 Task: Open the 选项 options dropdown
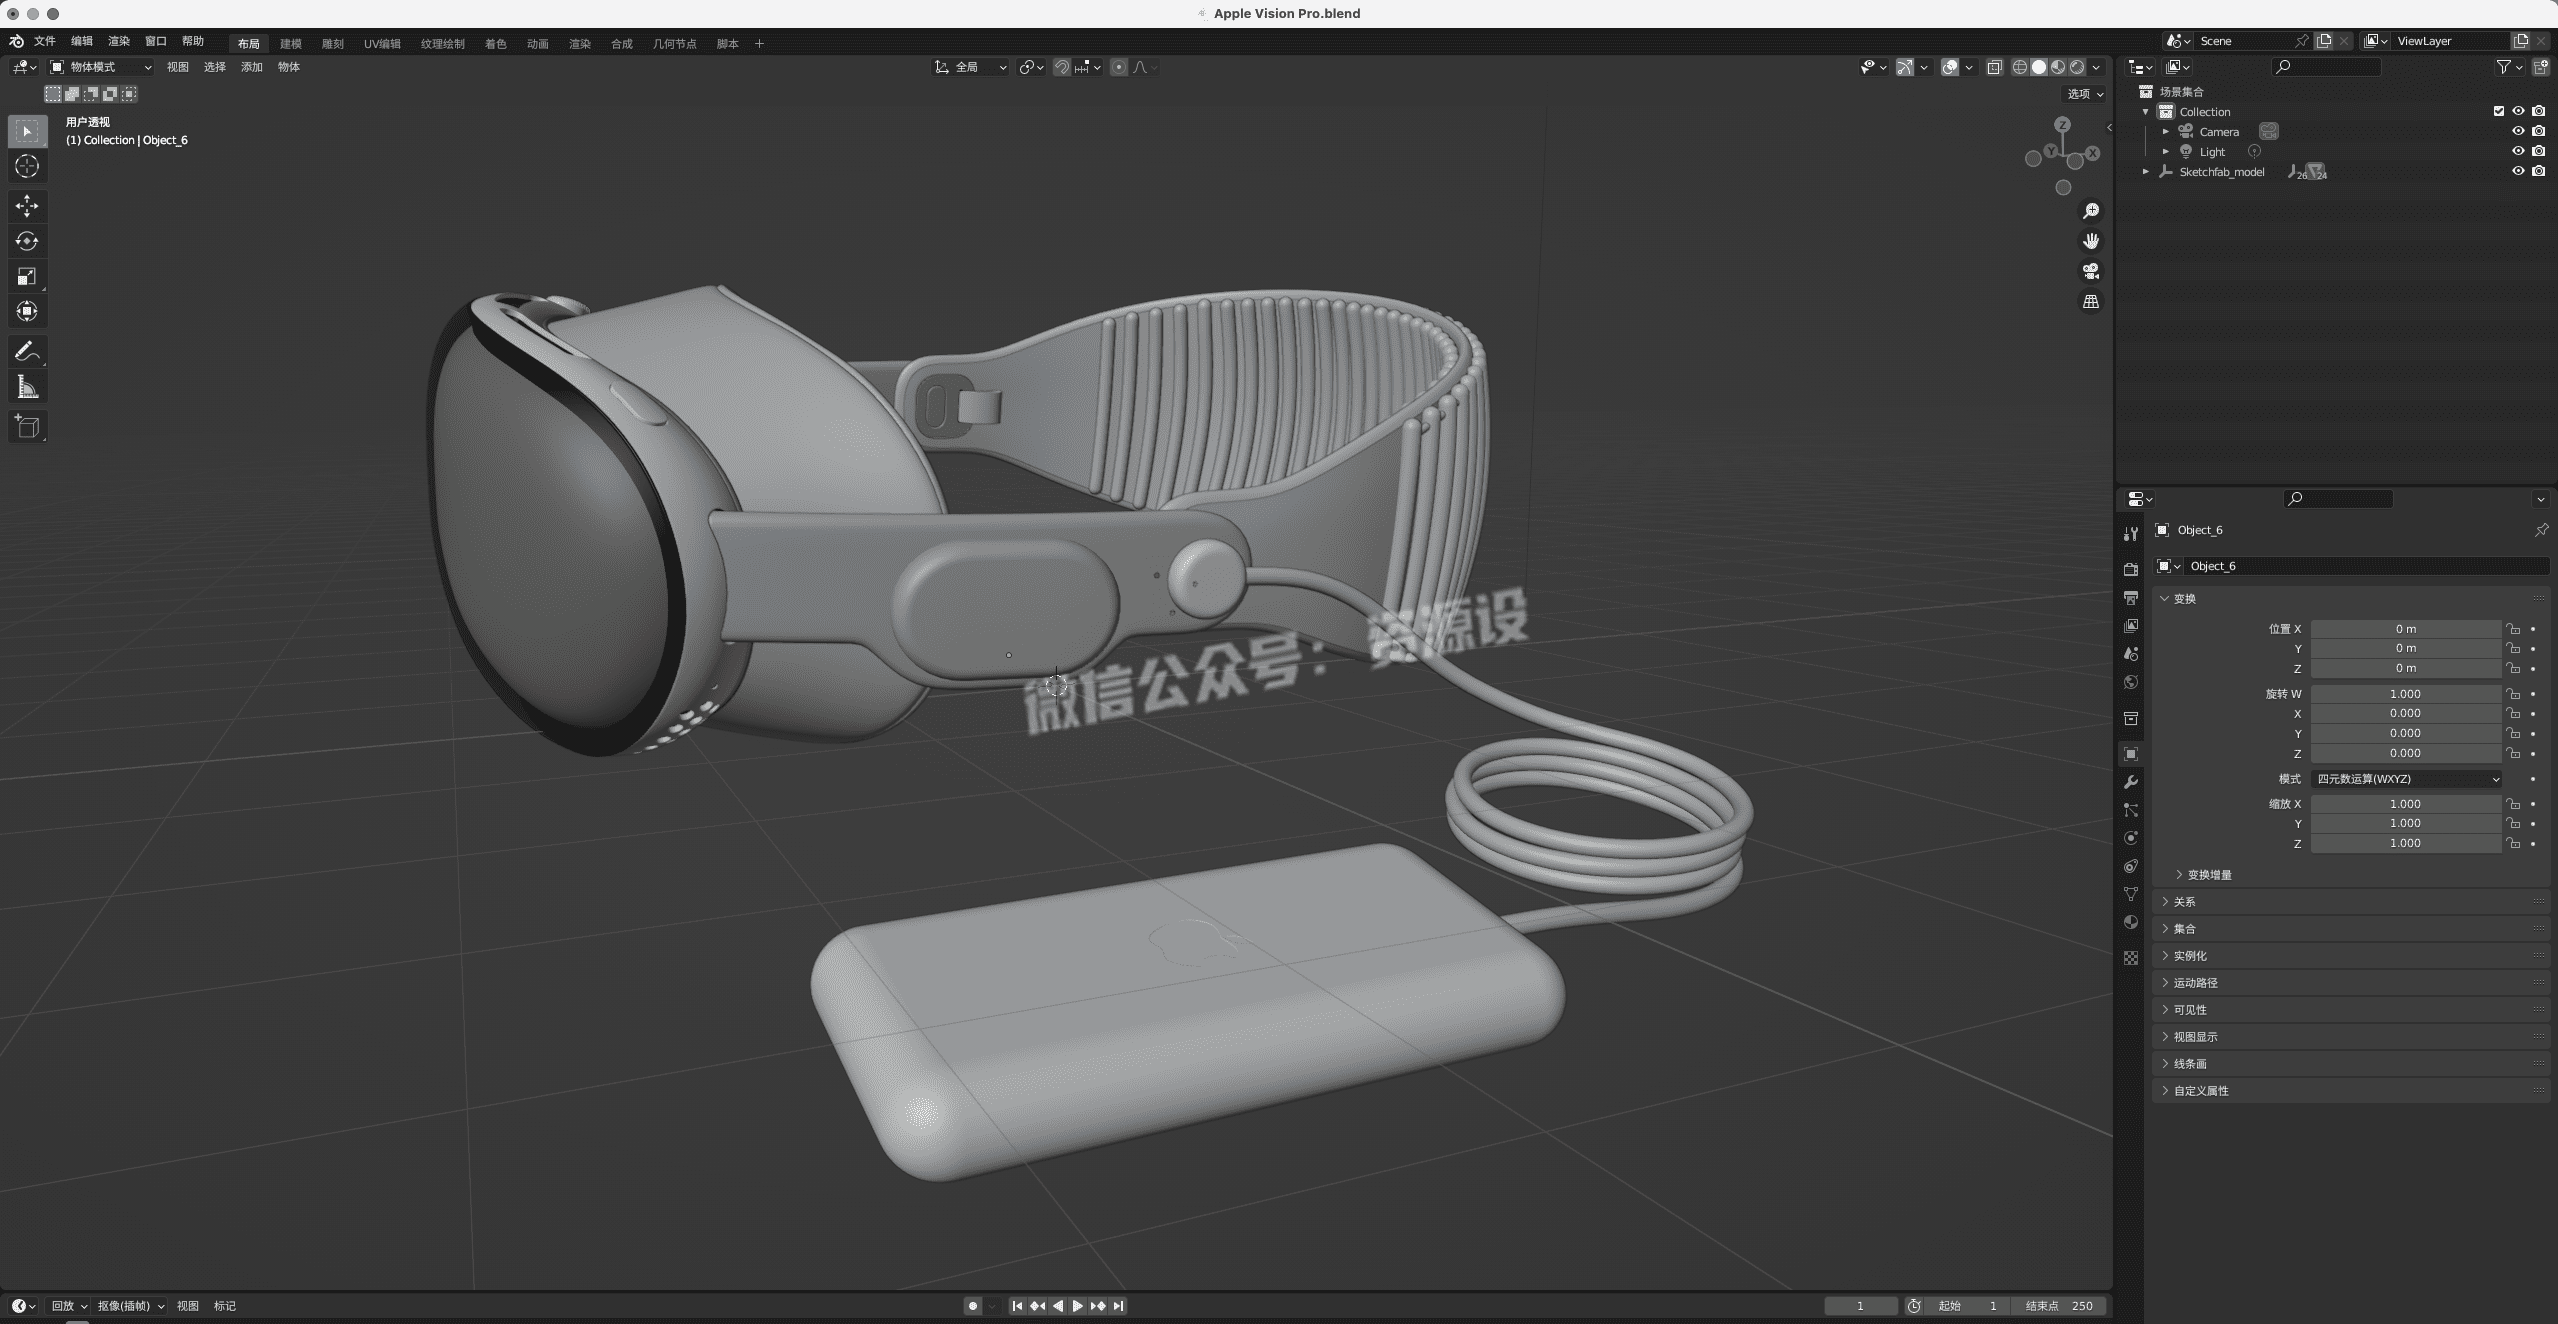point(2085,93)
